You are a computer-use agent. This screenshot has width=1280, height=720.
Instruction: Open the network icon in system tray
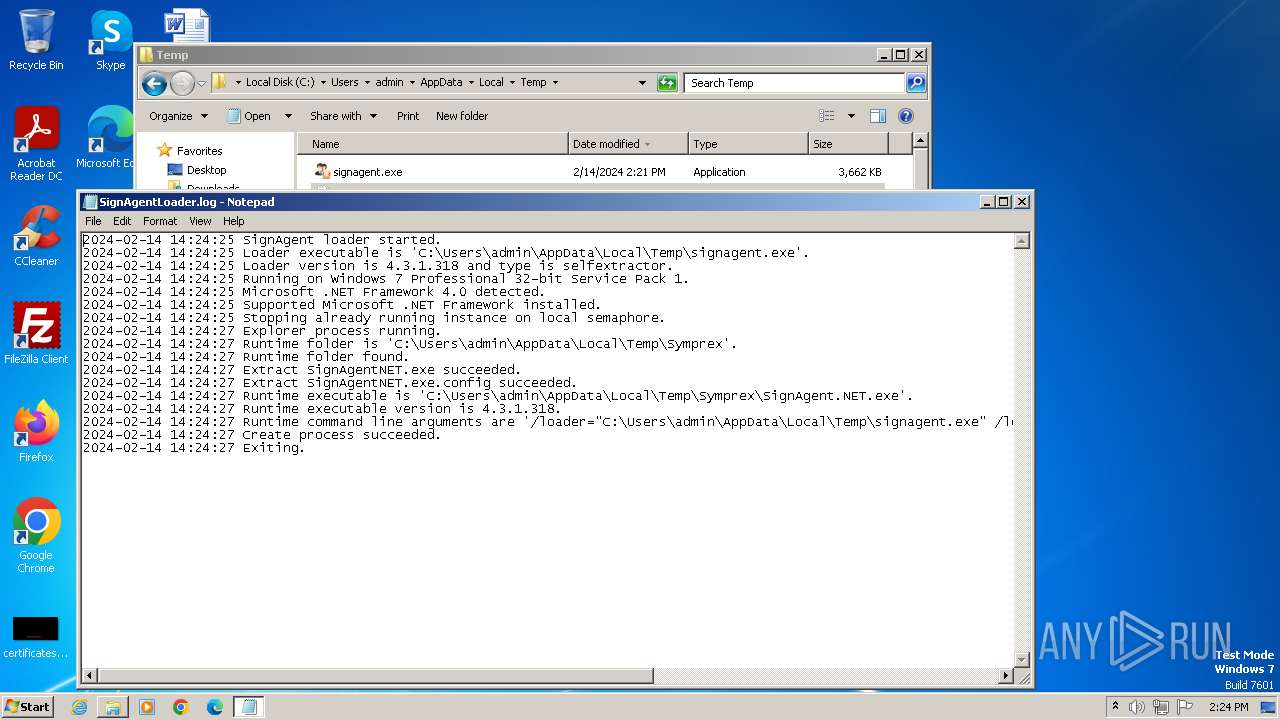tap(1161, 707)
